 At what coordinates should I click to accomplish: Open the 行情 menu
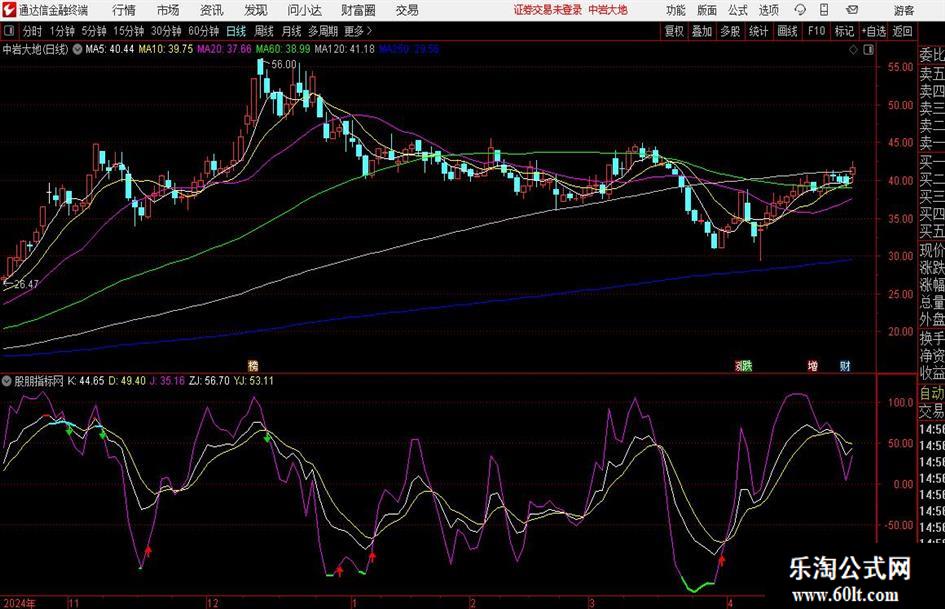click(124, 10)
